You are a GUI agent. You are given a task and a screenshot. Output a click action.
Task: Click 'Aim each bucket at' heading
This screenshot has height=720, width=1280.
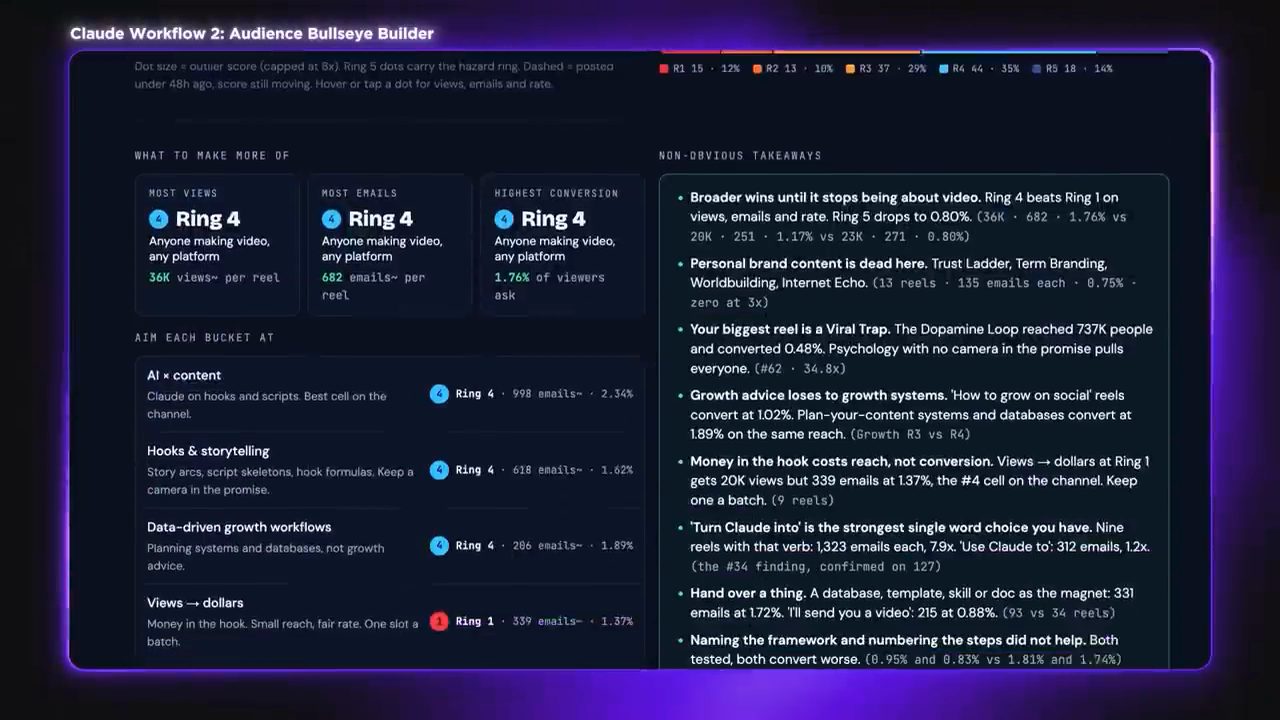[204, 338]
